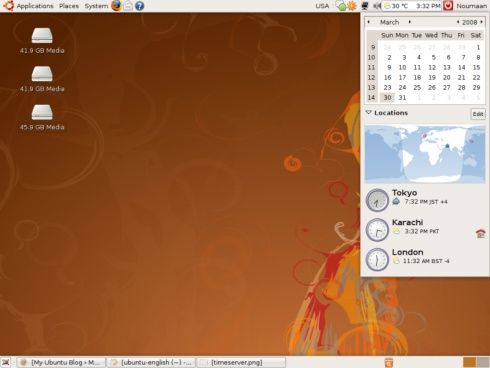490x368 pixels.
Task: Select March 13 in calendar
Action: (447, 67)
